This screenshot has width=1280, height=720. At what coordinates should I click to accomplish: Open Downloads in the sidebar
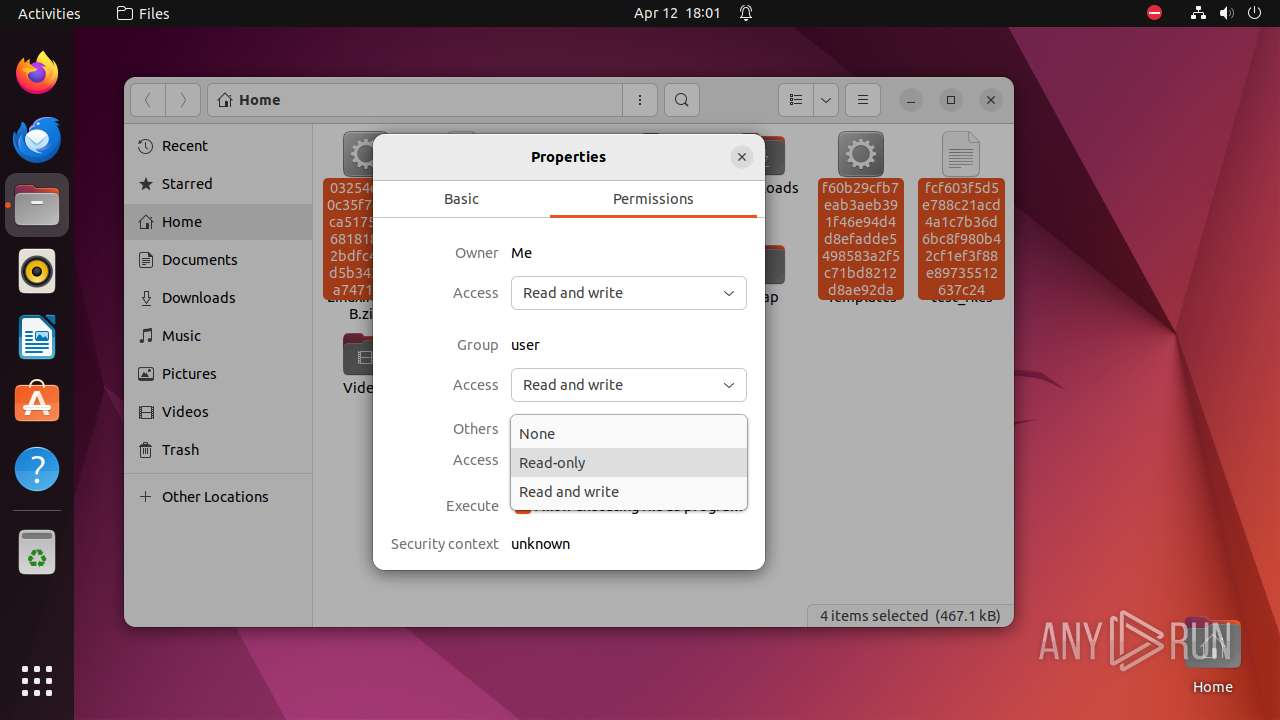[x=218, y=298]
